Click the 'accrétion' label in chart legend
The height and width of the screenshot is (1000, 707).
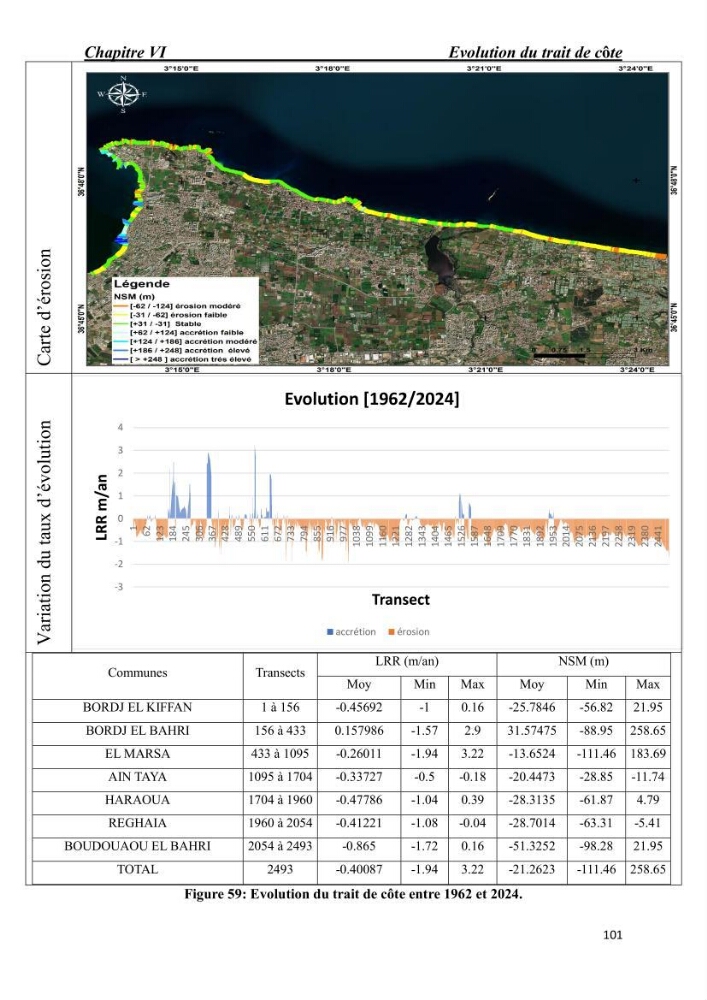coord(356,632)
